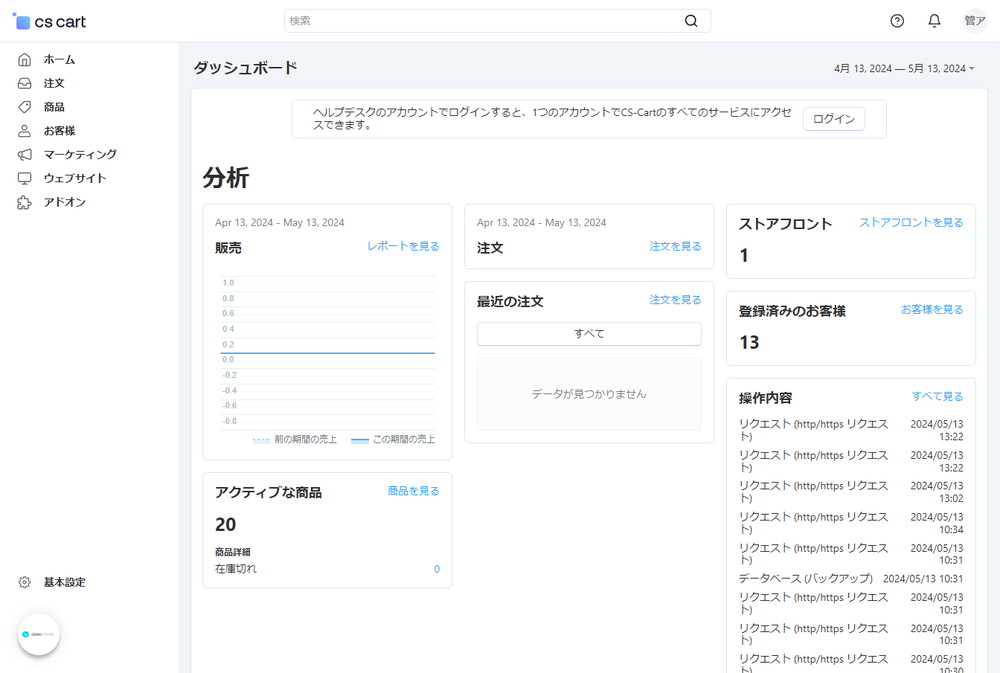Click the 商品を見る link

point(413,491)
